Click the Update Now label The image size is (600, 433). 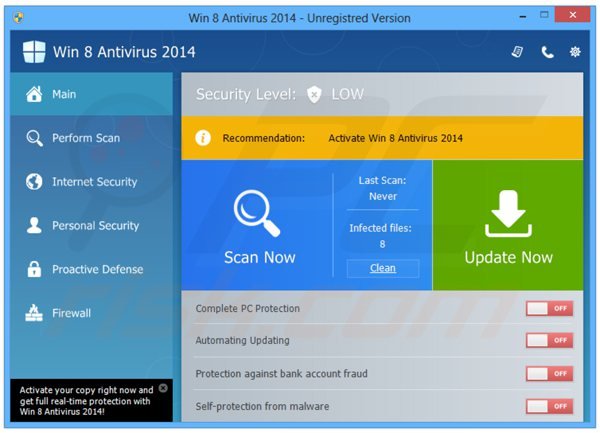[x=509, y=257]
